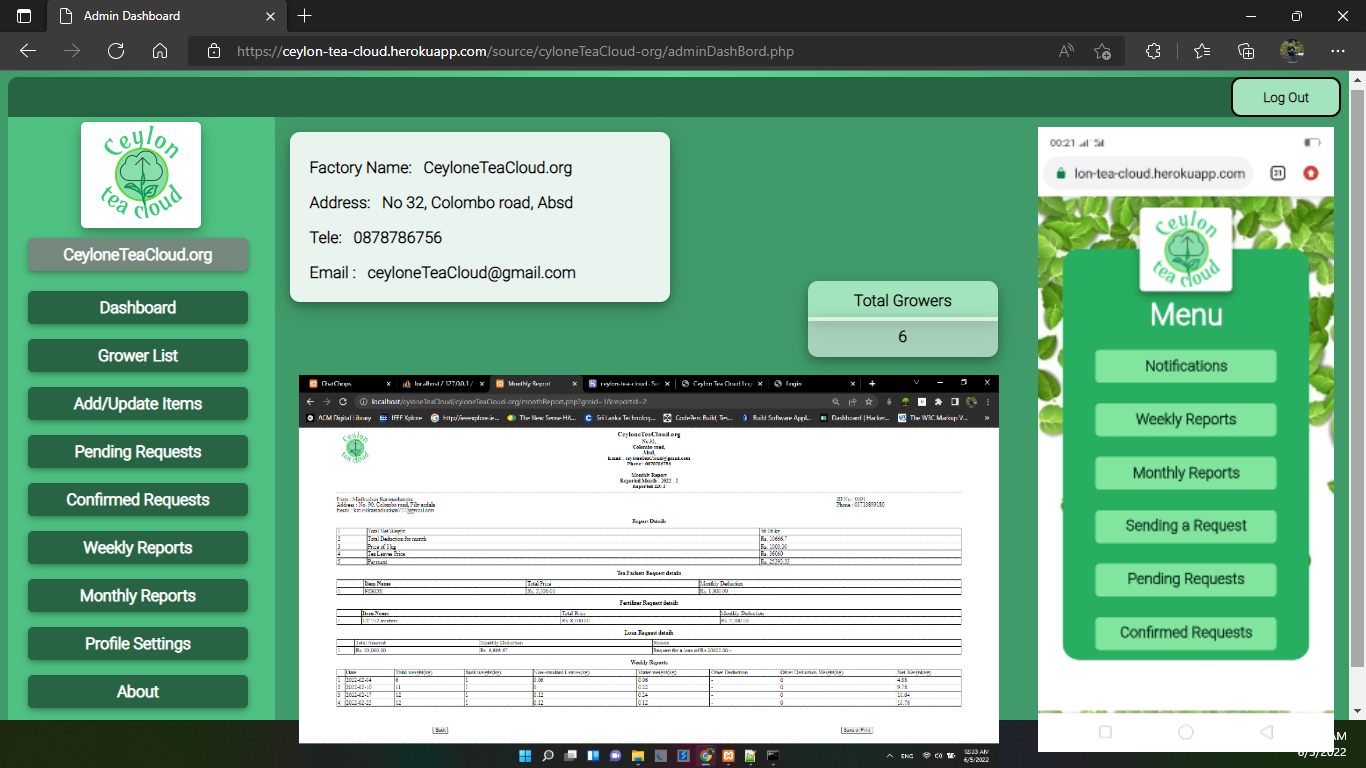
Task: Click the growers count value 6
Action: pos(902,337)
